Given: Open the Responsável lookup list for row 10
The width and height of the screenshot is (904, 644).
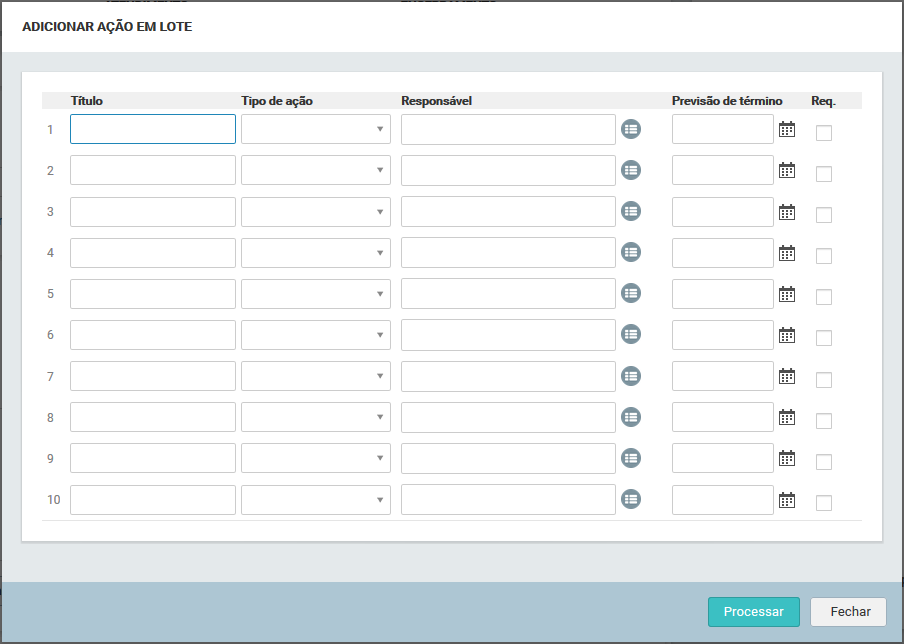Looking at the screenshot, I should (x=631, y=499).
